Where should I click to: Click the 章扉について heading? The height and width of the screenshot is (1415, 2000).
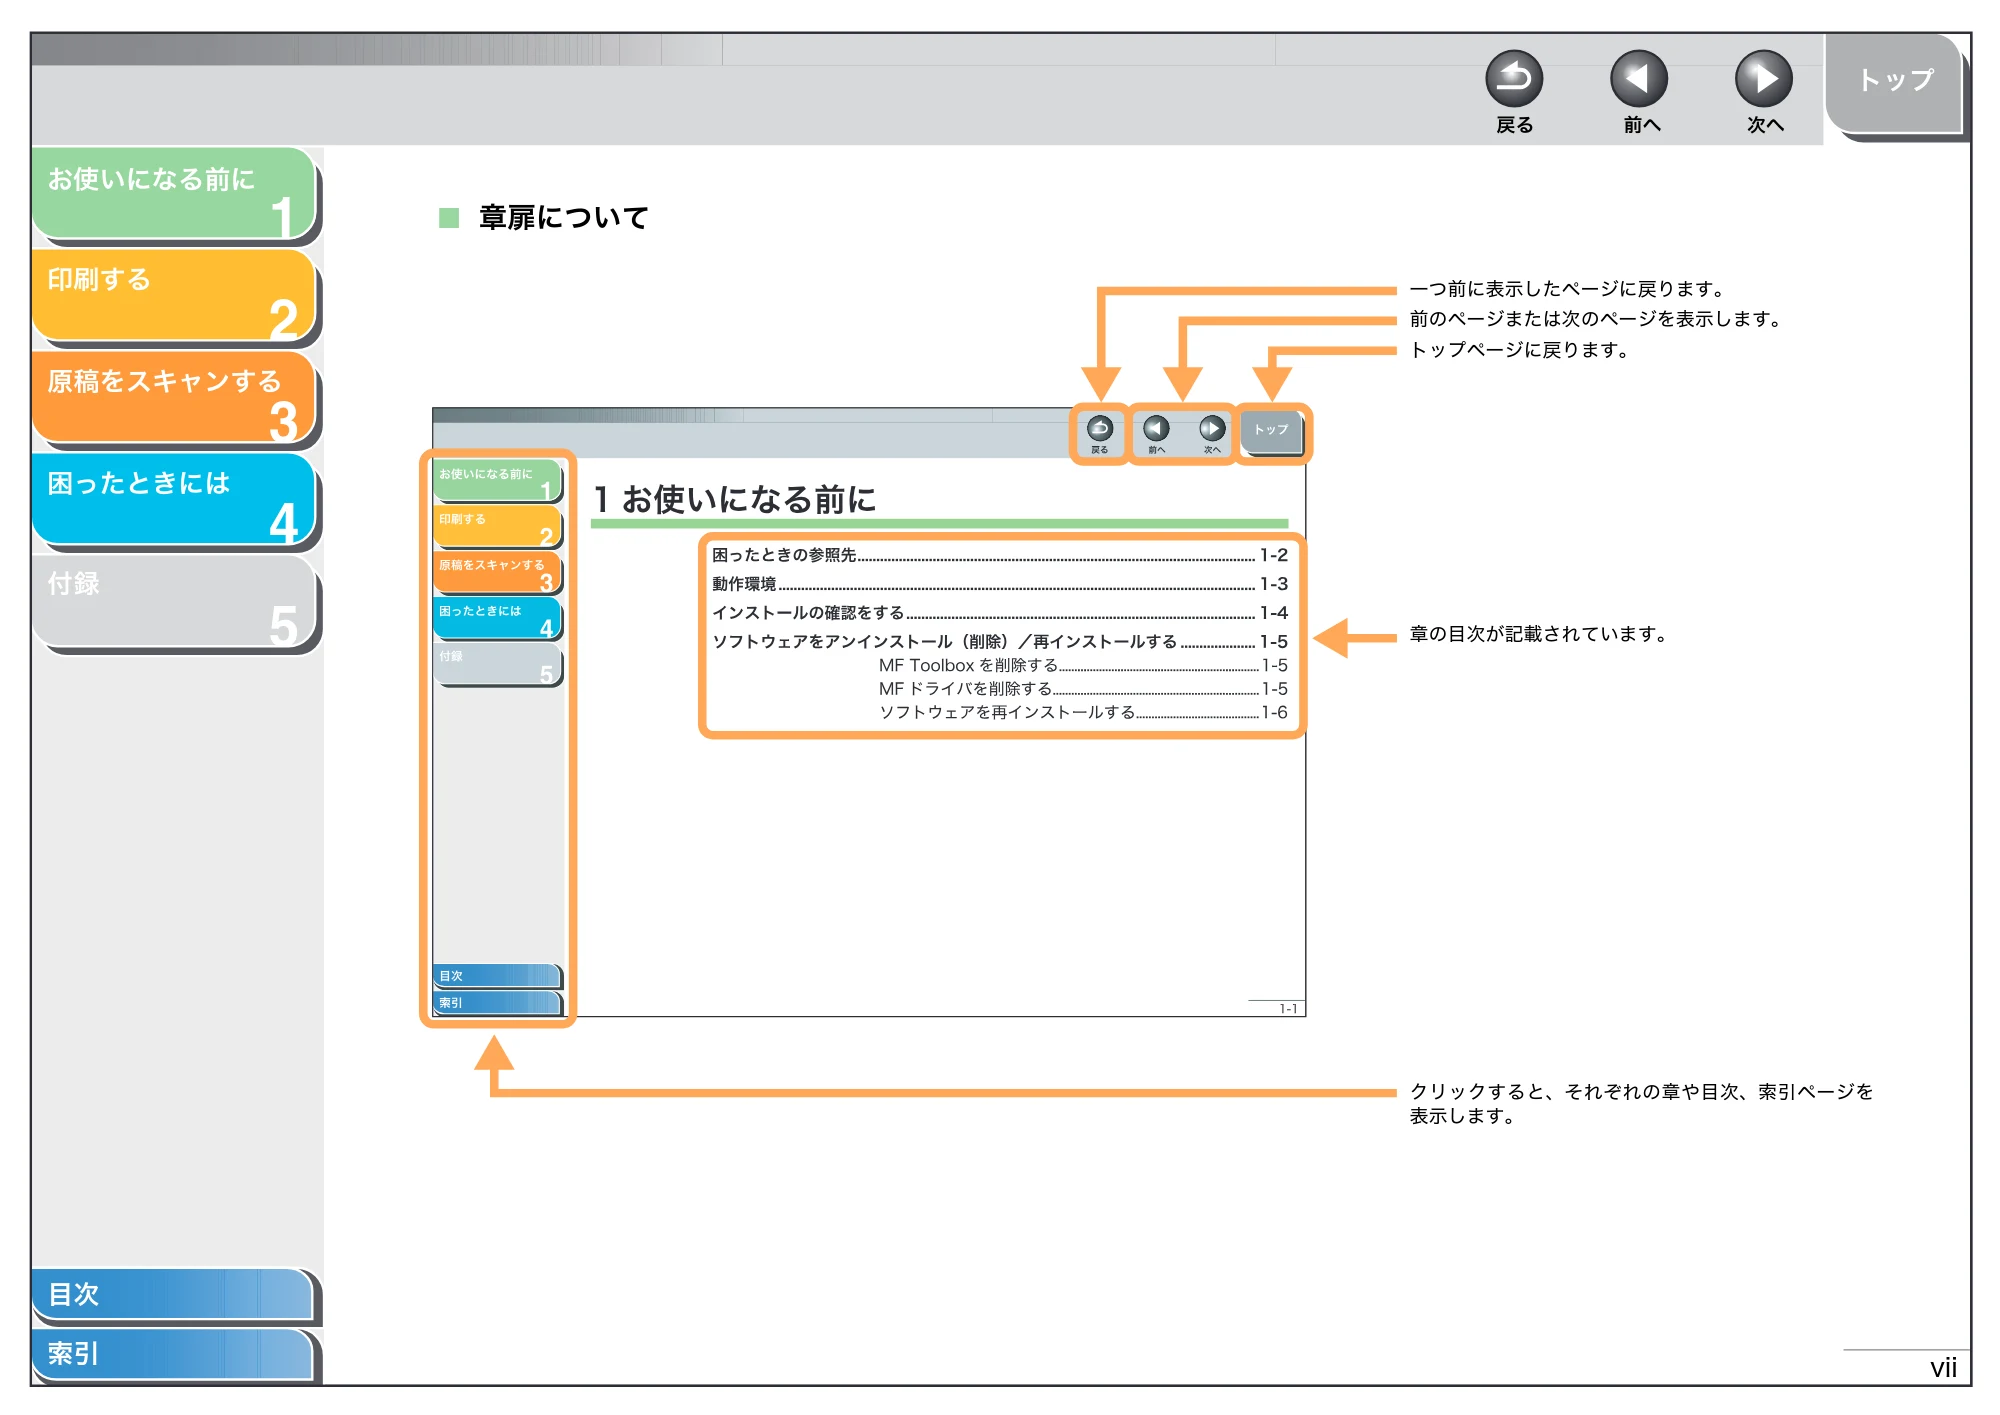(x=563, y=218)
